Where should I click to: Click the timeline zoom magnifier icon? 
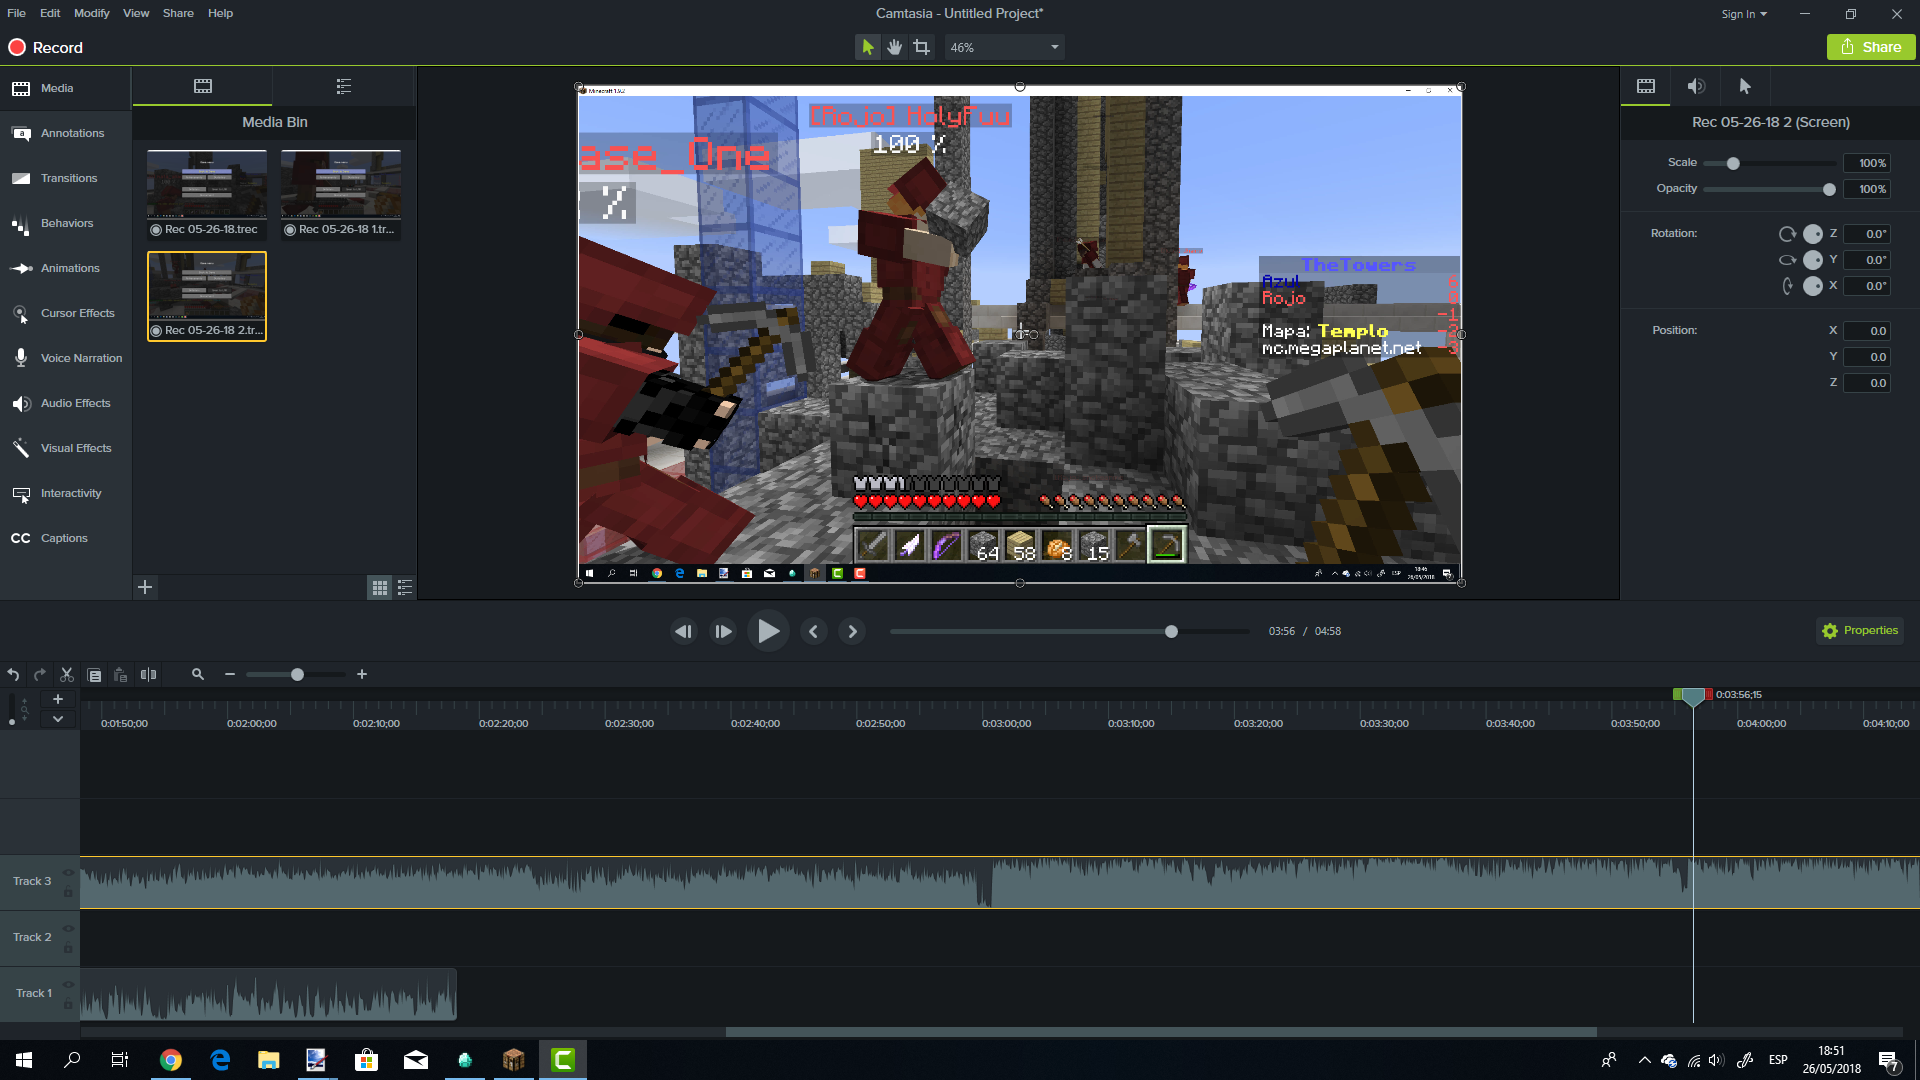pyautogui.click(x=198, y=675)
